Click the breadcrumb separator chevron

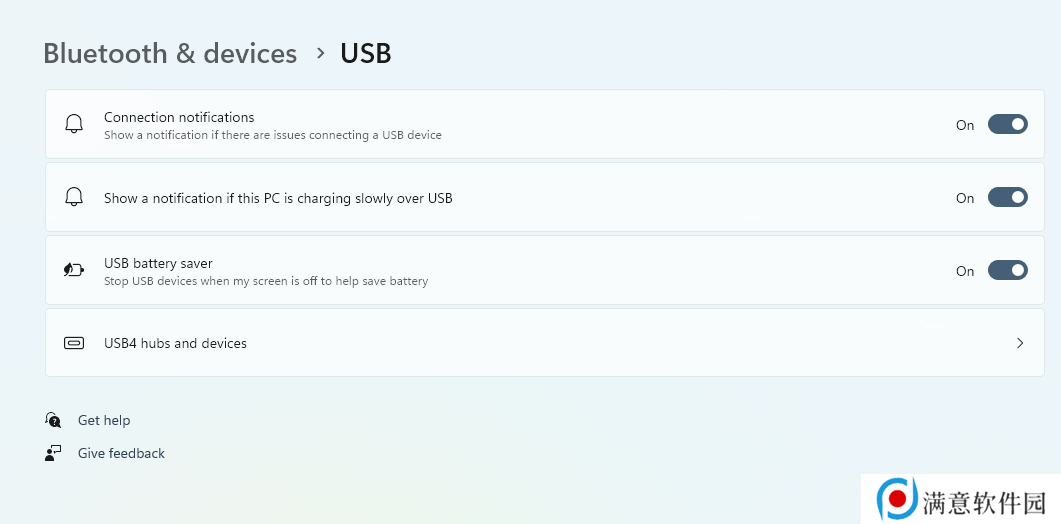[x=321, y=53]
